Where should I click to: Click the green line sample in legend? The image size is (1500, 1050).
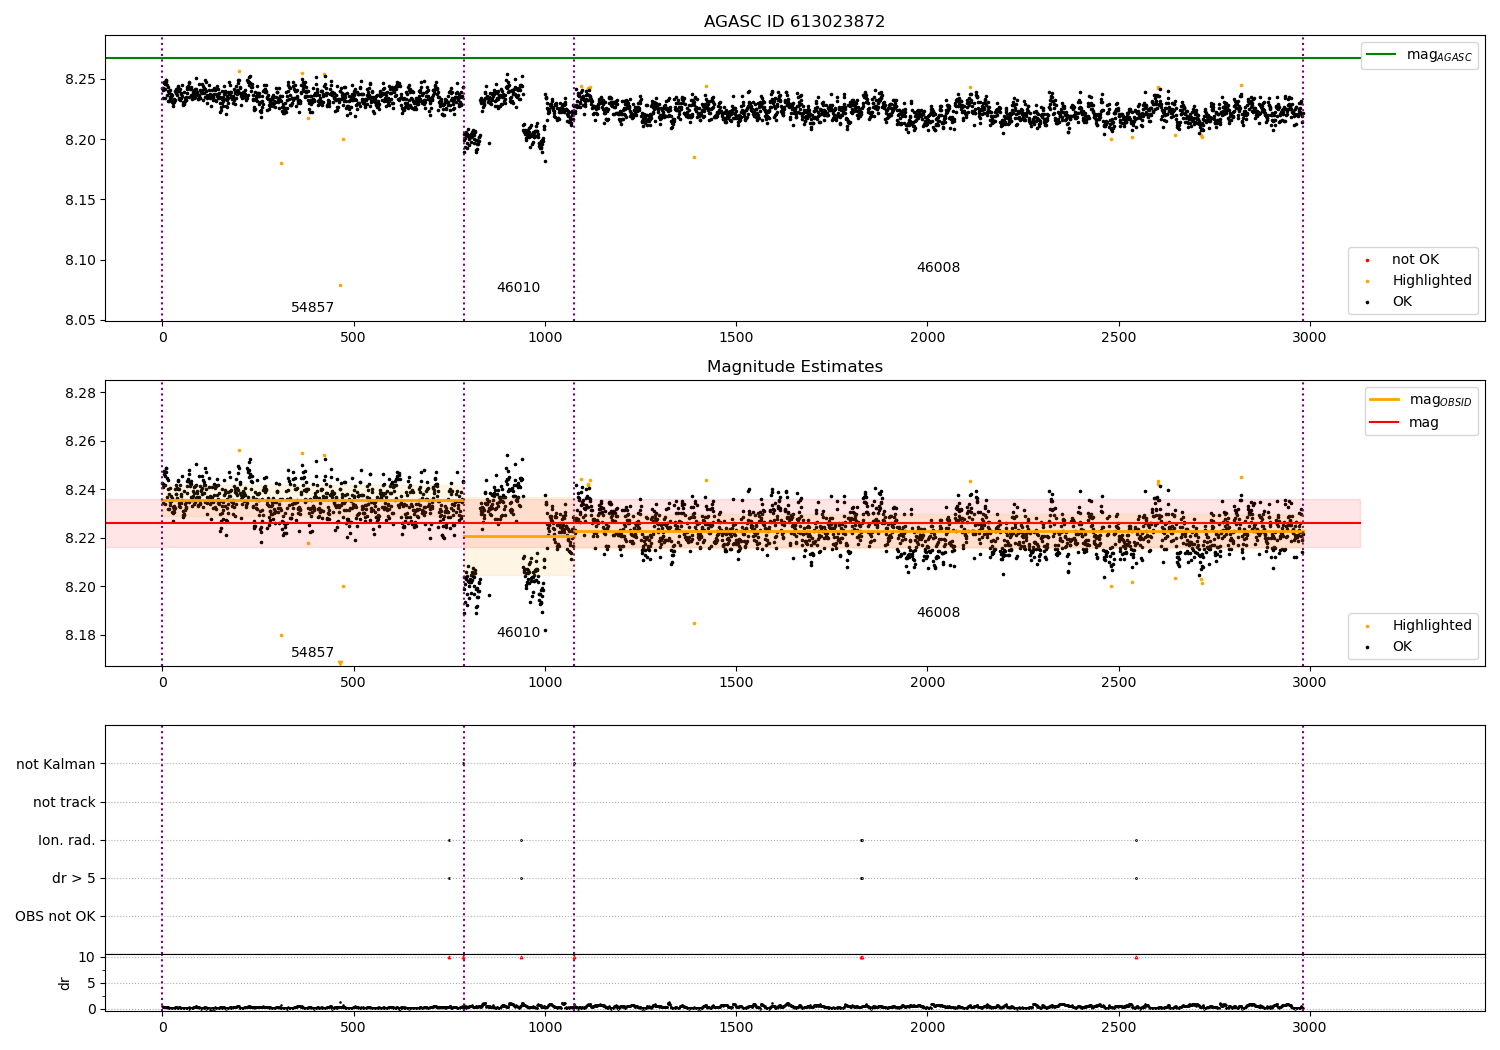point(1382,55)
